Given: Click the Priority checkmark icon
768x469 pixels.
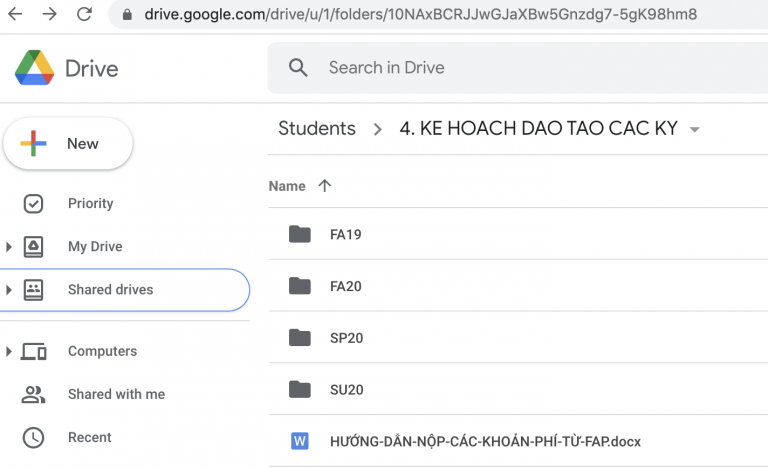Looking at the screenshot, I should click(33, 204).
